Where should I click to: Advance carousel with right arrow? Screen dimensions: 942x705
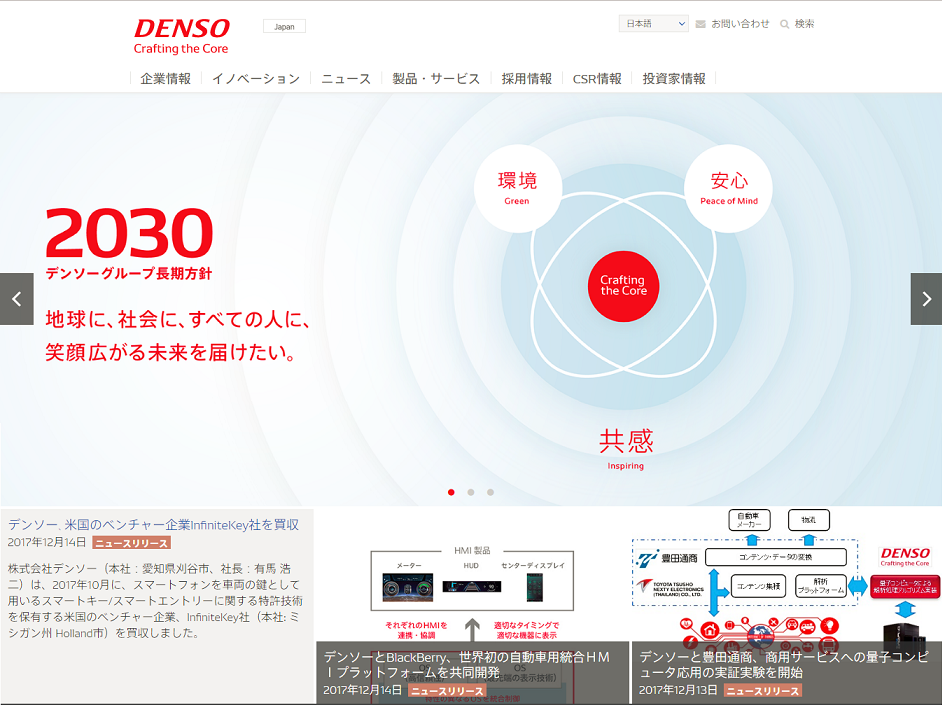click(x=926, y=299)
